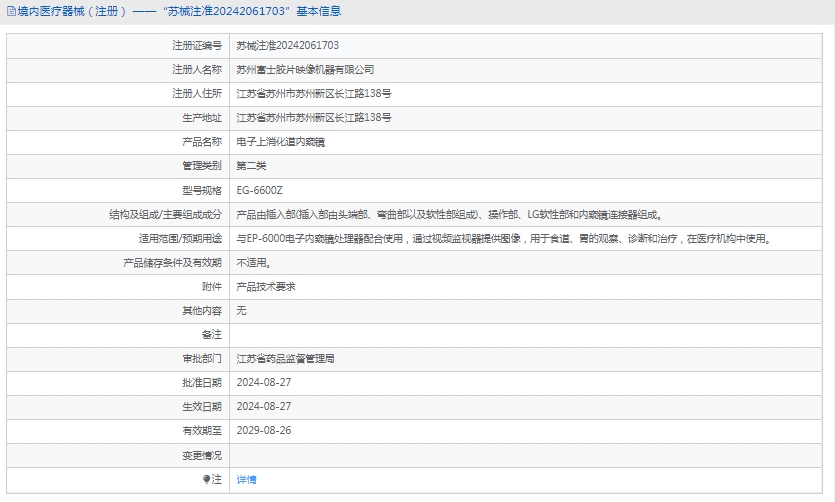This screenshot has width=835, height=502.
Task: Click the management category value 第二类
Action: pos(251,166)
